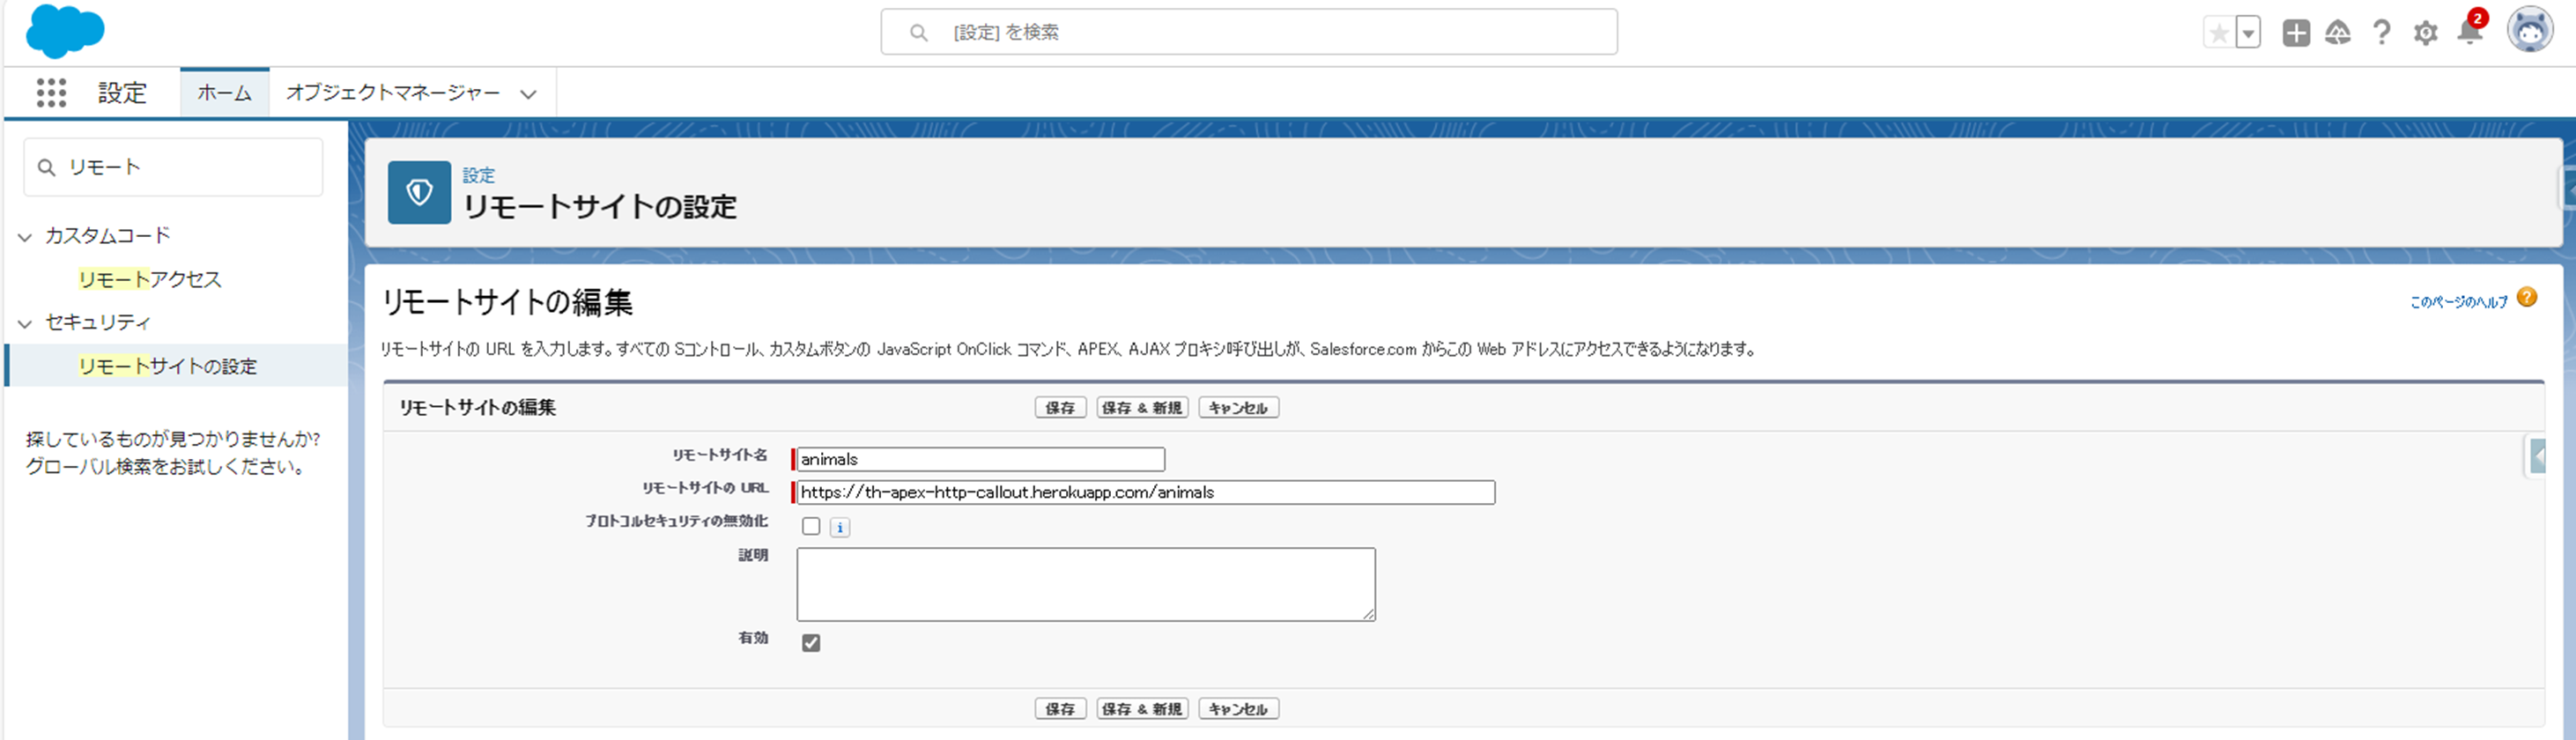
Task: Click the Salesforce cloud logo
Action: (x=65, y=32)
